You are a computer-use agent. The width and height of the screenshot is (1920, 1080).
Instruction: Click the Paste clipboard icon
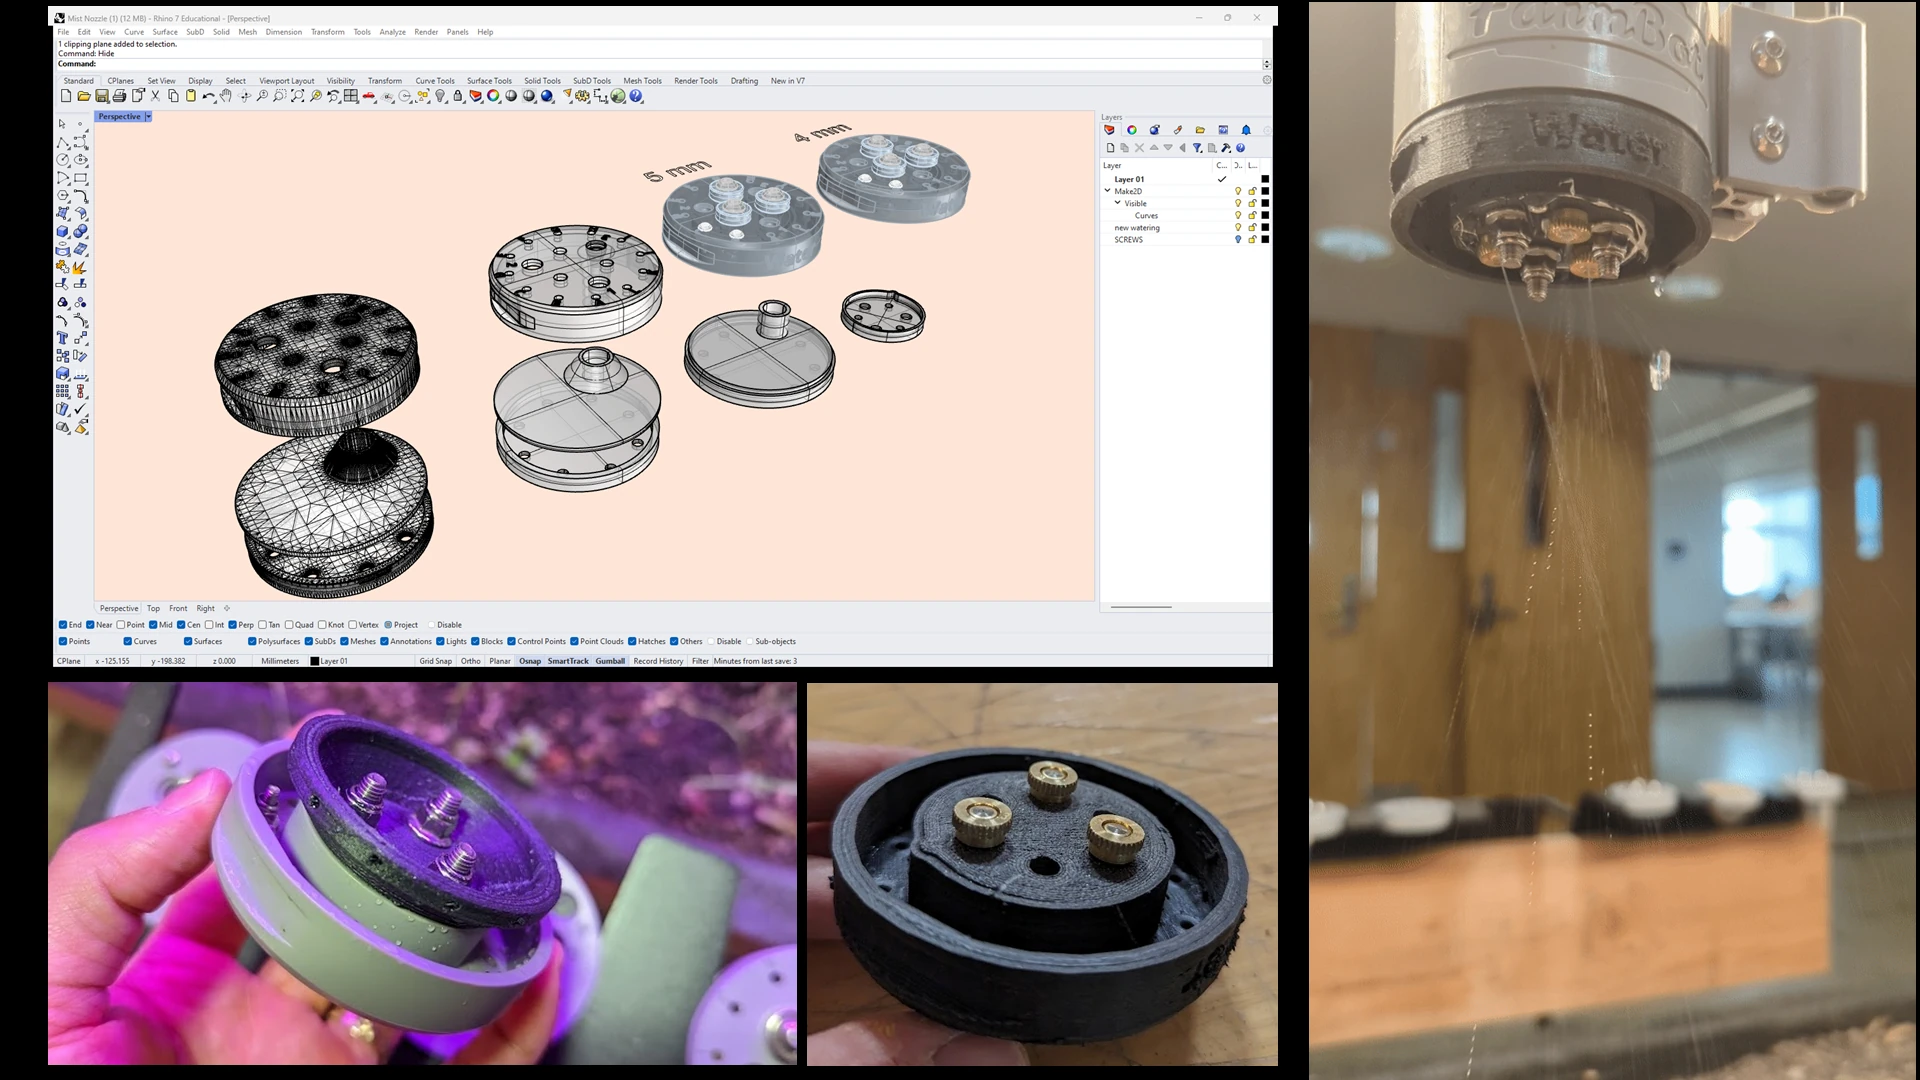click(191, 96)
